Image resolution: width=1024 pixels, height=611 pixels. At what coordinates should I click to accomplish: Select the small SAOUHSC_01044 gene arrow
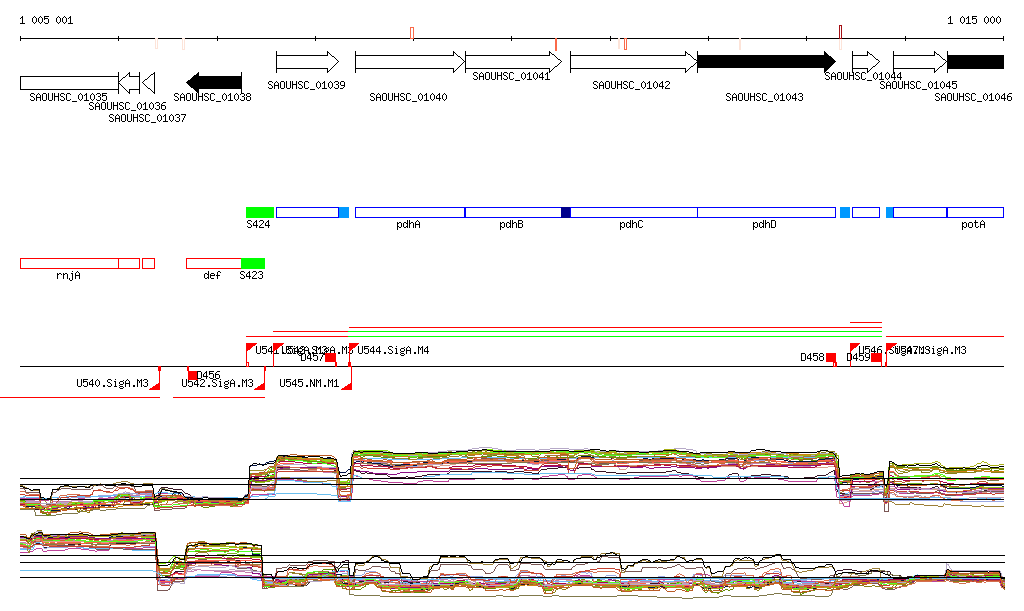(866, 62)
